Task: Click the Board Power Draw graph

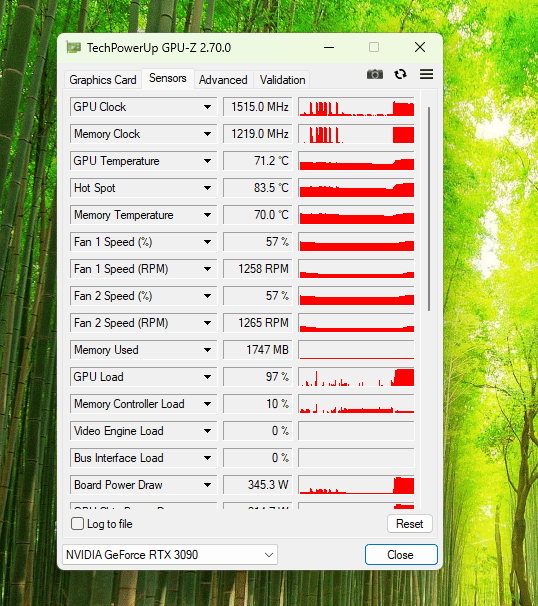Action: [356, 485]
